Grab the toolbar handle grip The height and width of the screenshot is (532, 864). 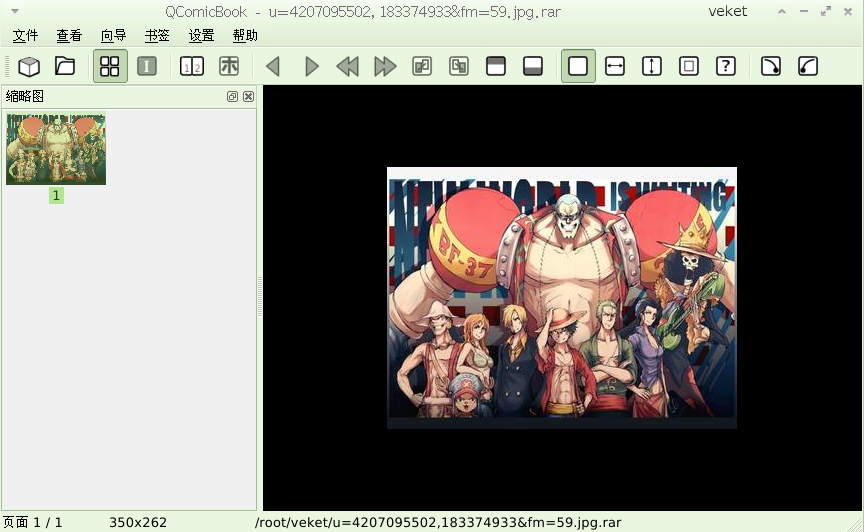7,67
